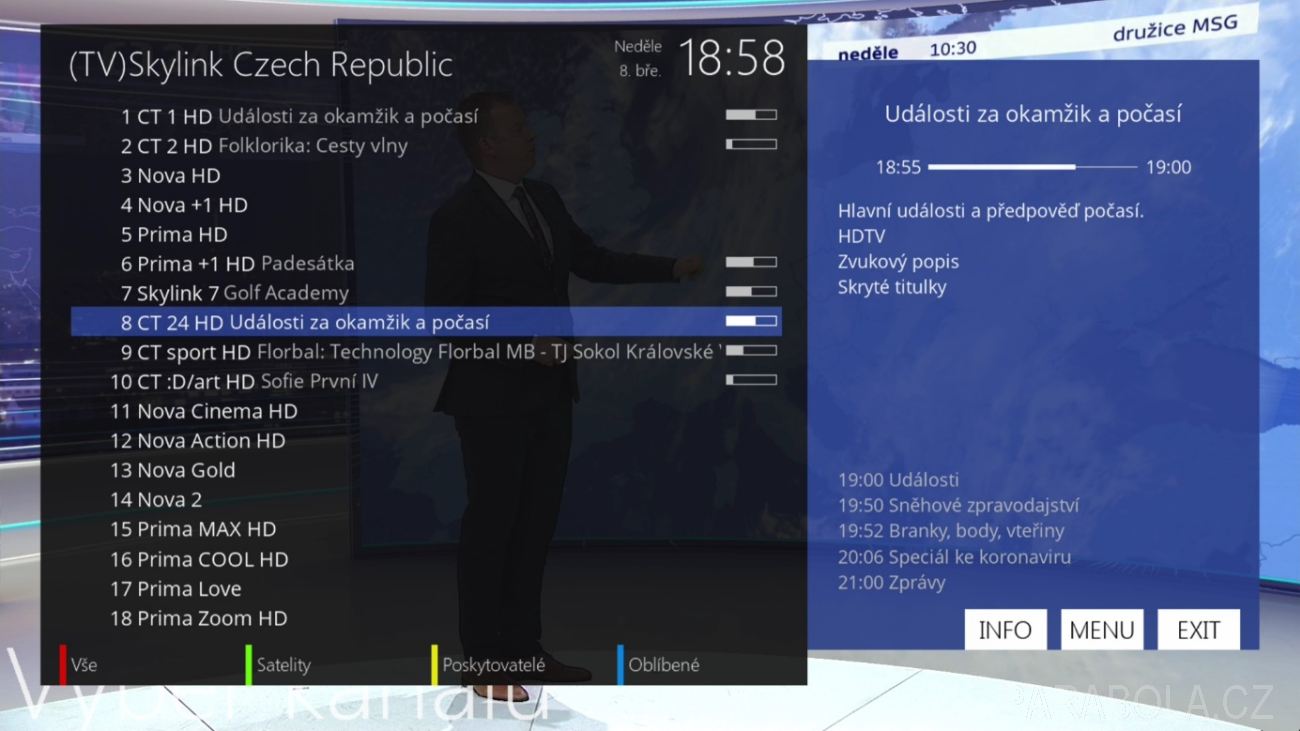Click the 20:06 Speciál ke koronaviru entry
The height and width of the screenshot is (731, 1300).
click(x=955, y=557)
